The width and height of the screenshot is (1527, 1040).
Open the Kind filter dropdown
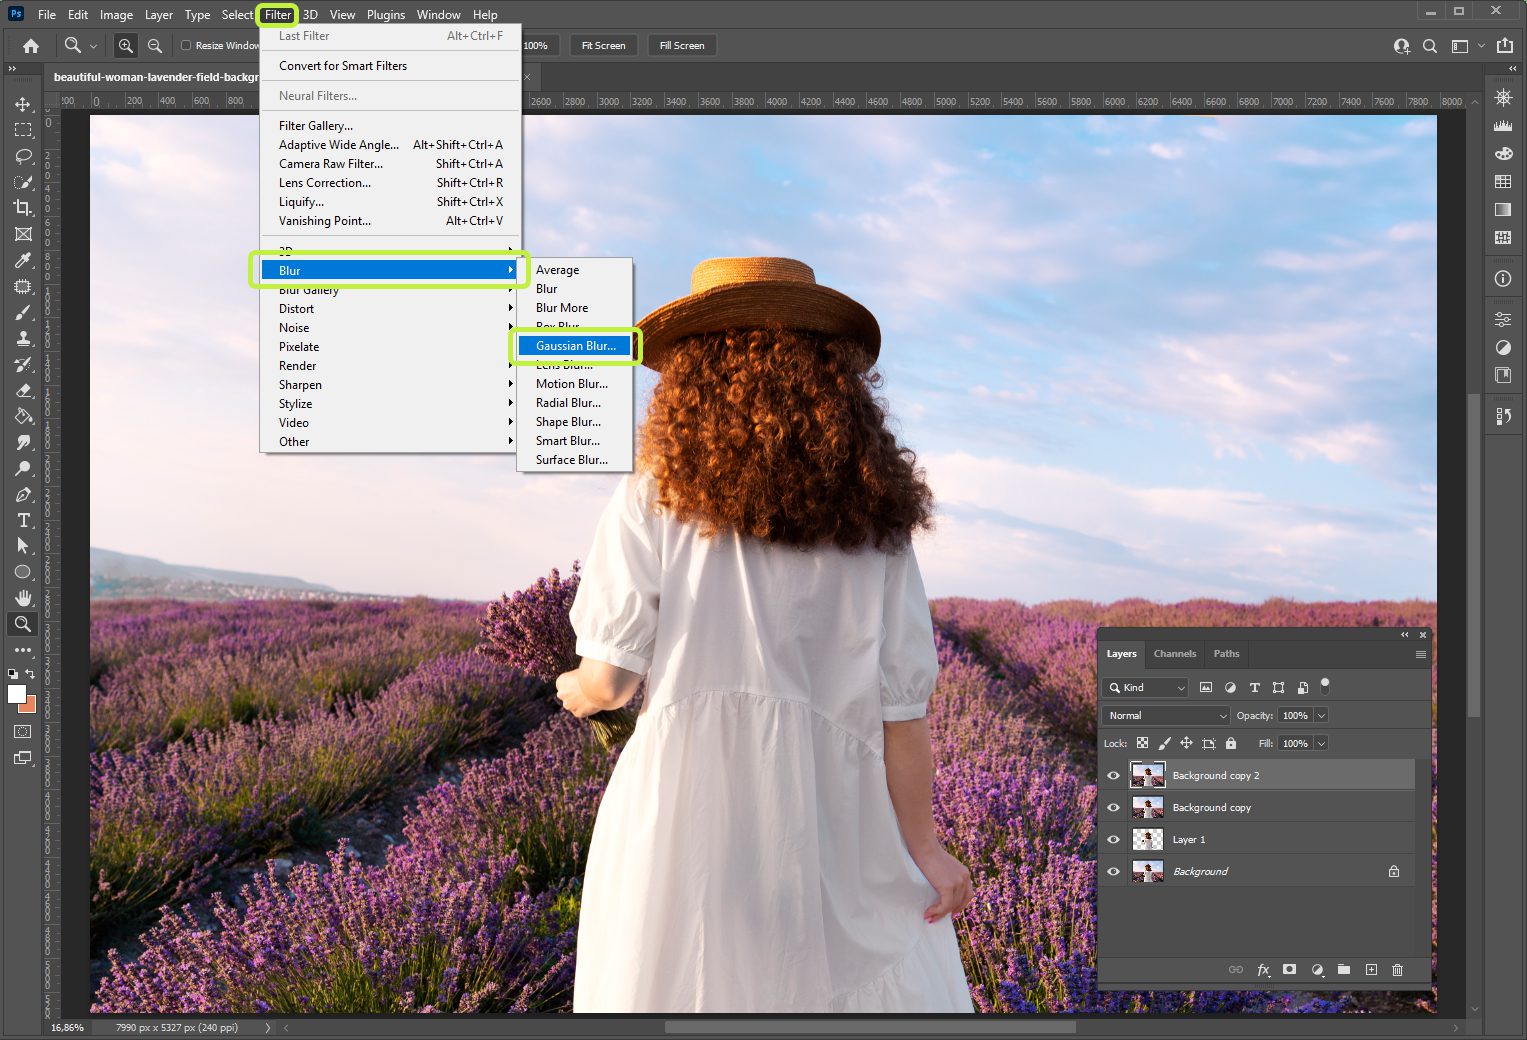tap(1146, 687)
